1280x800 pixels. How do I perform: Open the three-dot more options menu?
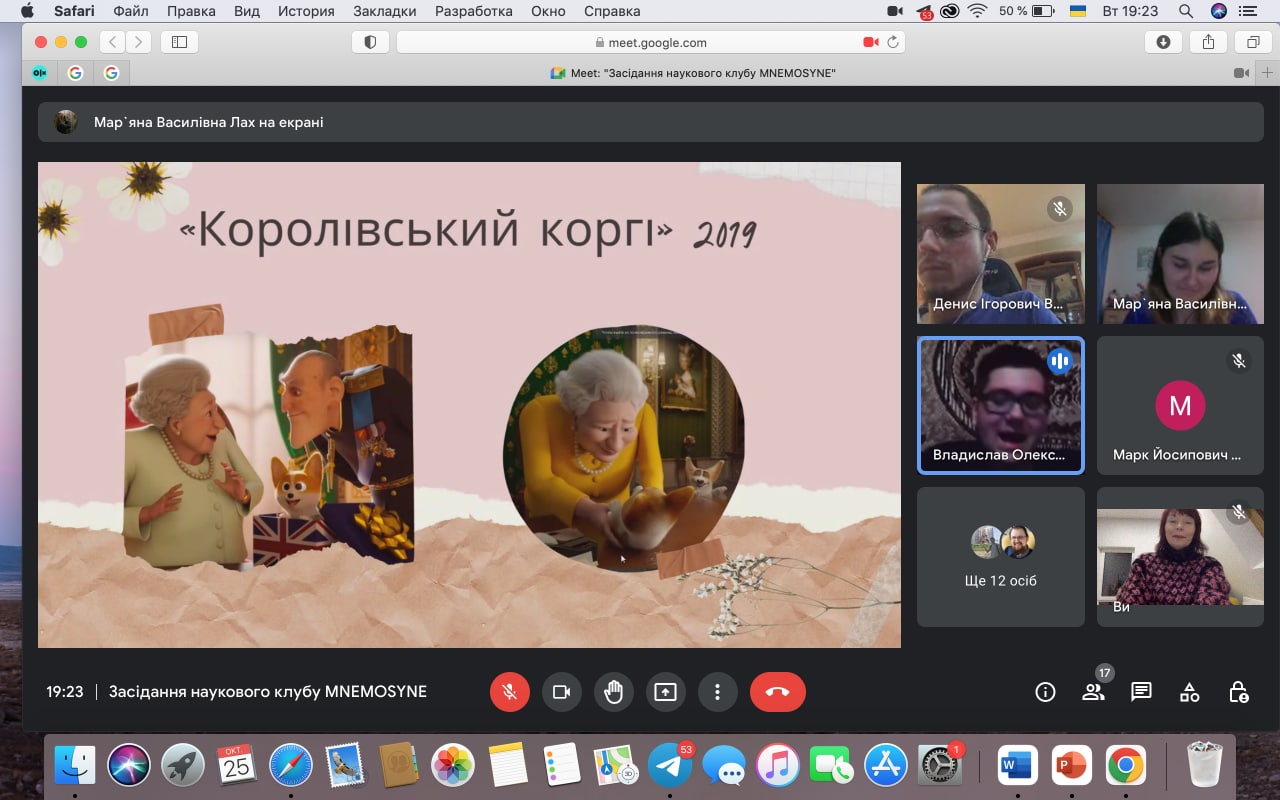(x=717, y=692)
